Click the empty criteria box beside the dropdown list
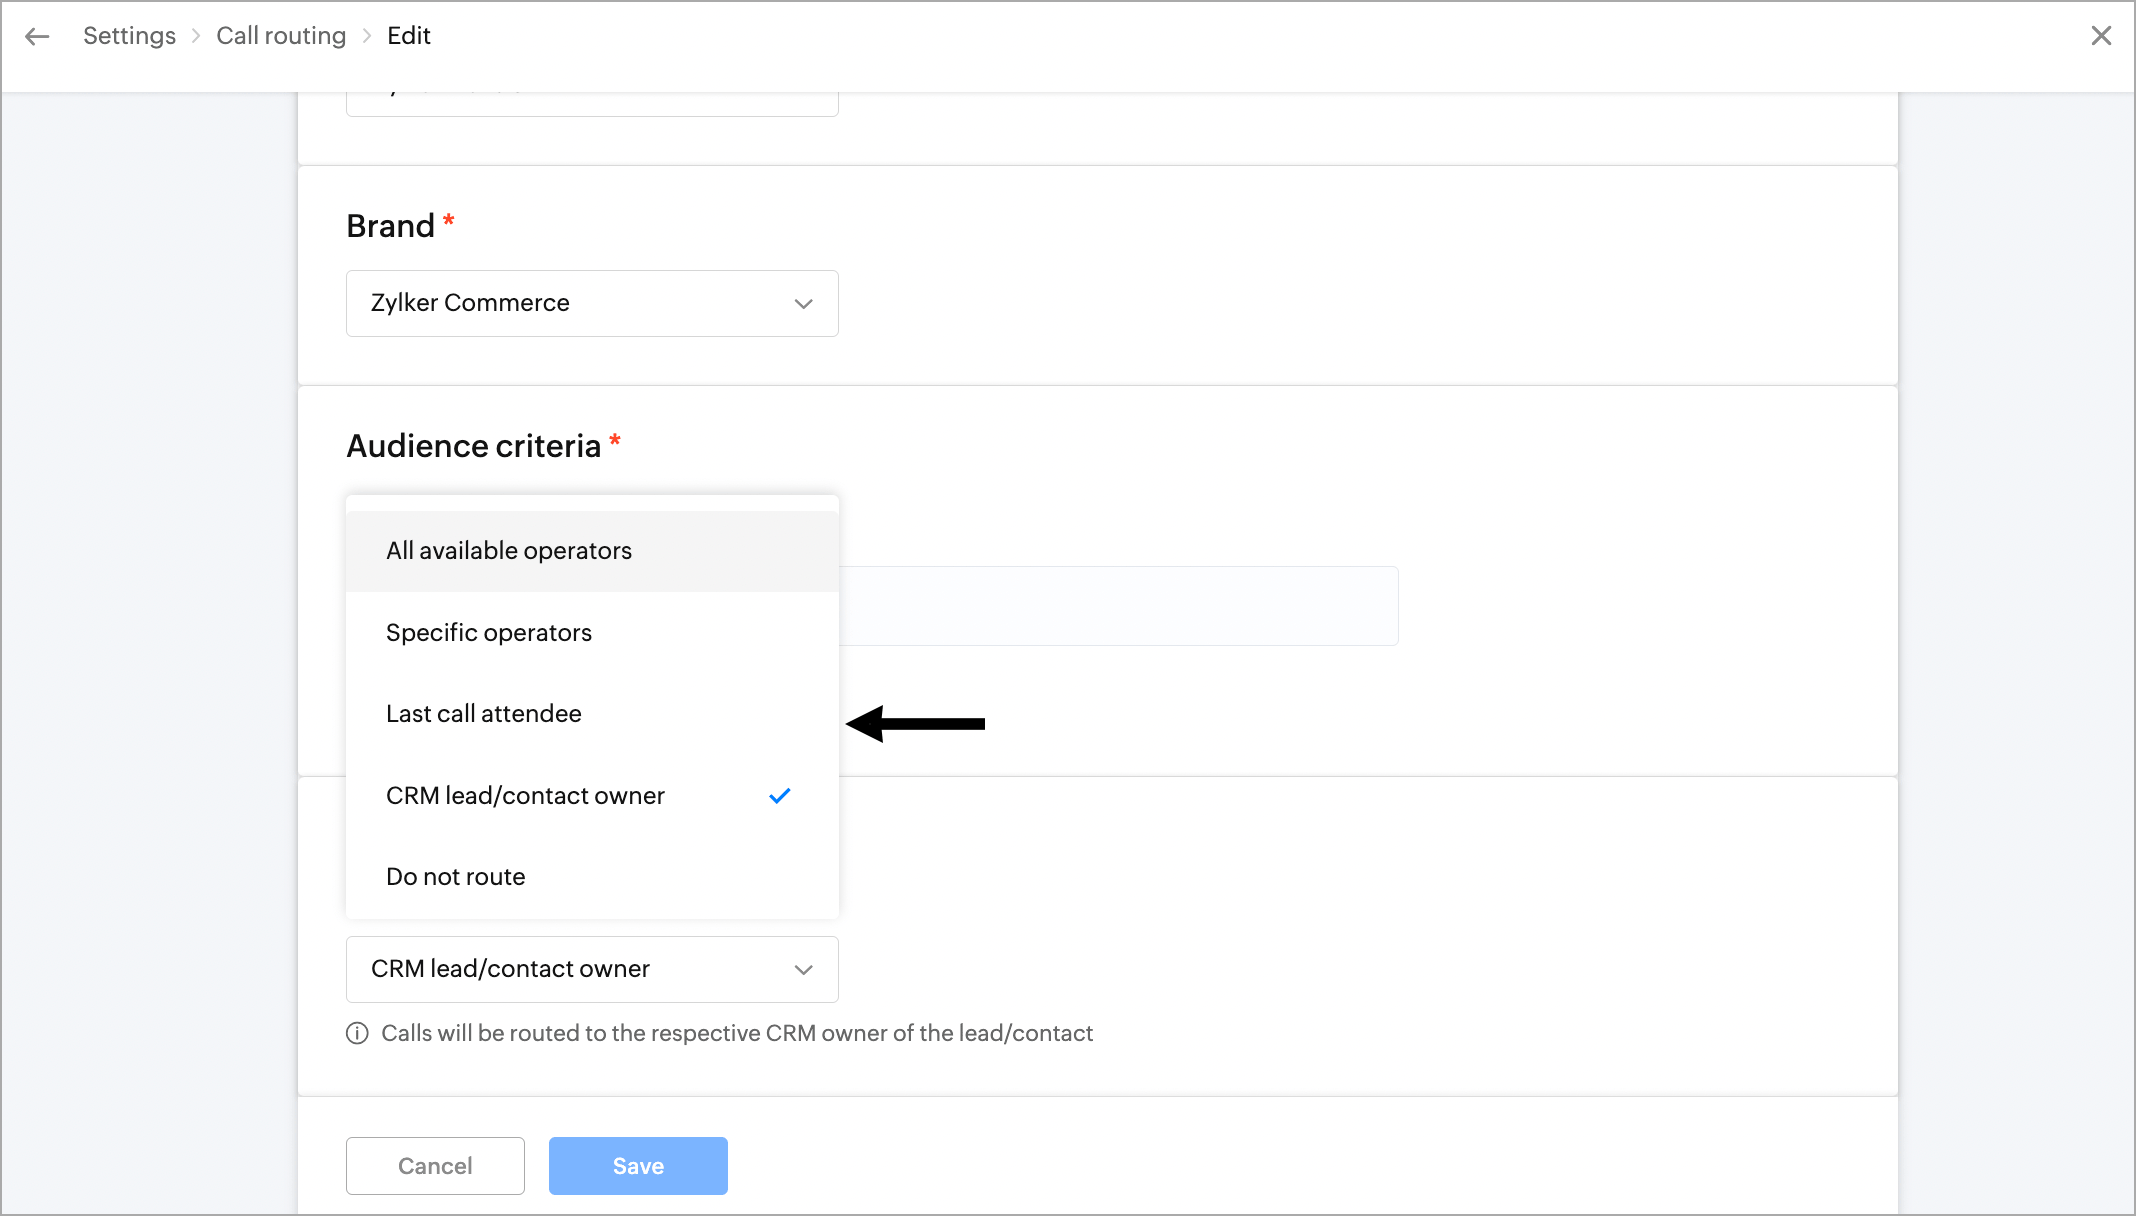 (1118, 606)
